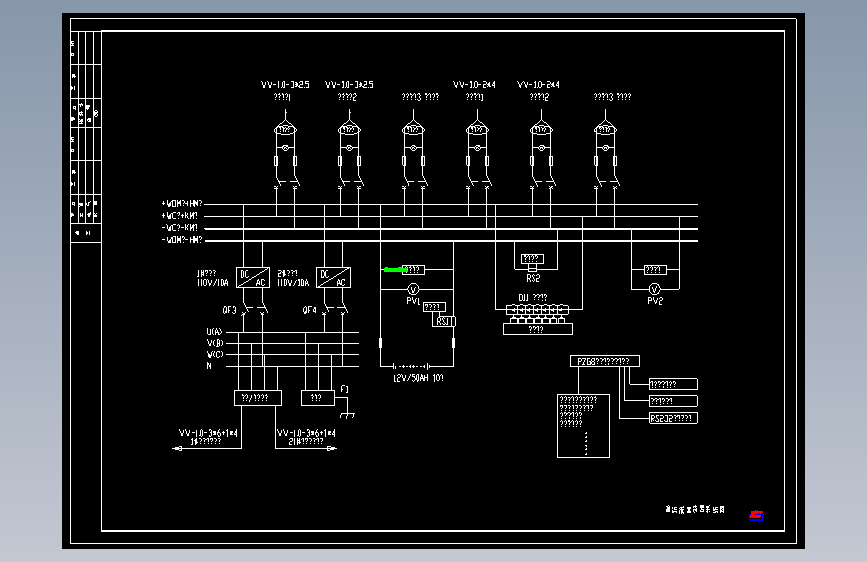The width and height of the screenshot is (867, 562).
Task: Click the V(B) phase label
Action: [215, 343]
